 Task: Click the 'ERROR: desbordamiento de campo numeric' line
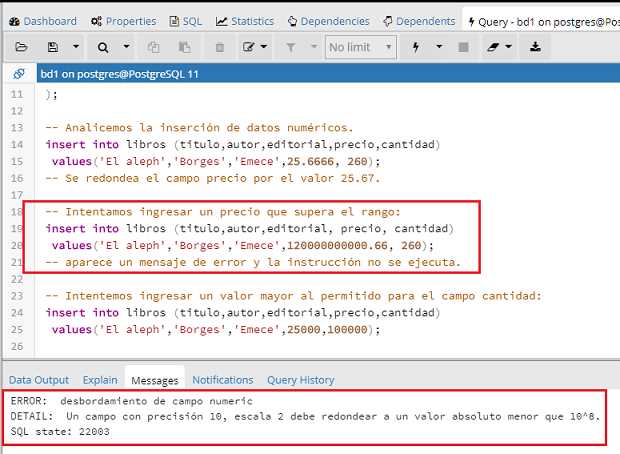coord(131,401)
